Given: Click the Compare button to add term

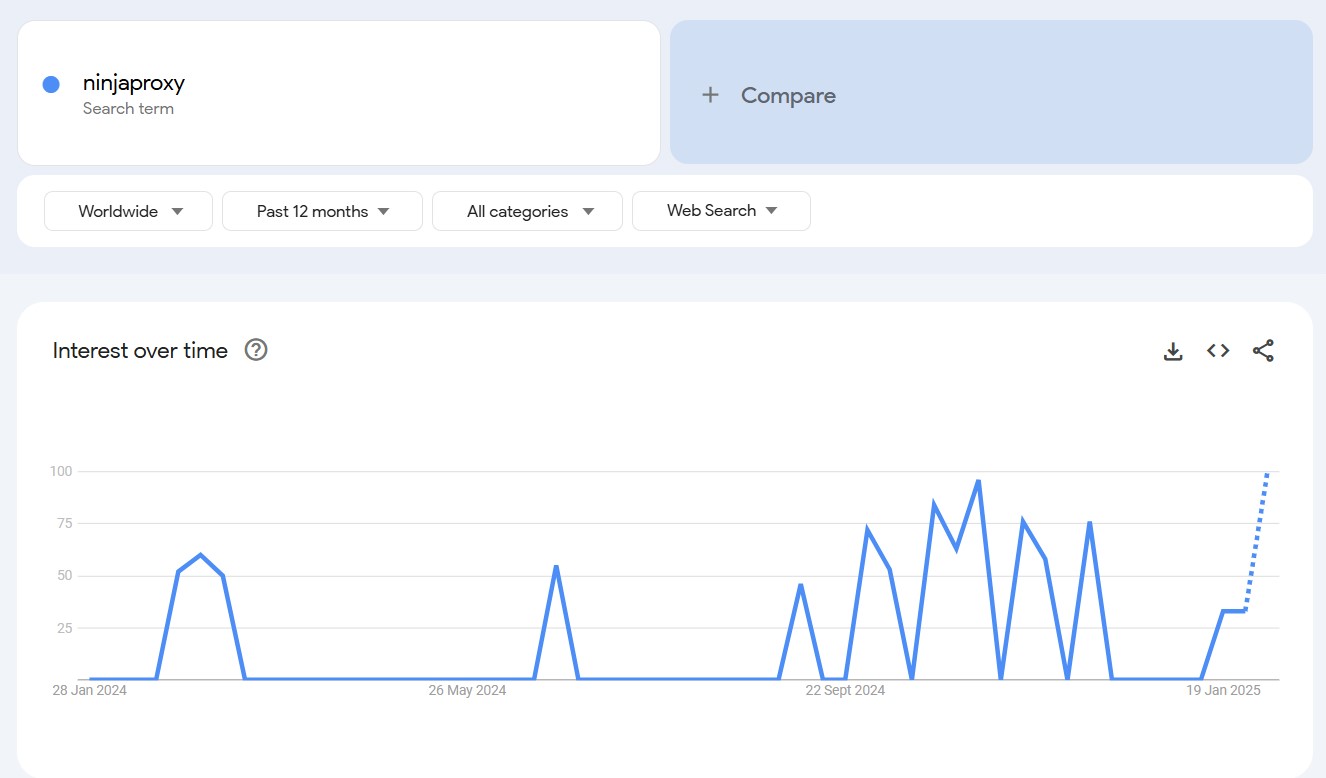Looking at the screenshot, I should tap(991, 92).
